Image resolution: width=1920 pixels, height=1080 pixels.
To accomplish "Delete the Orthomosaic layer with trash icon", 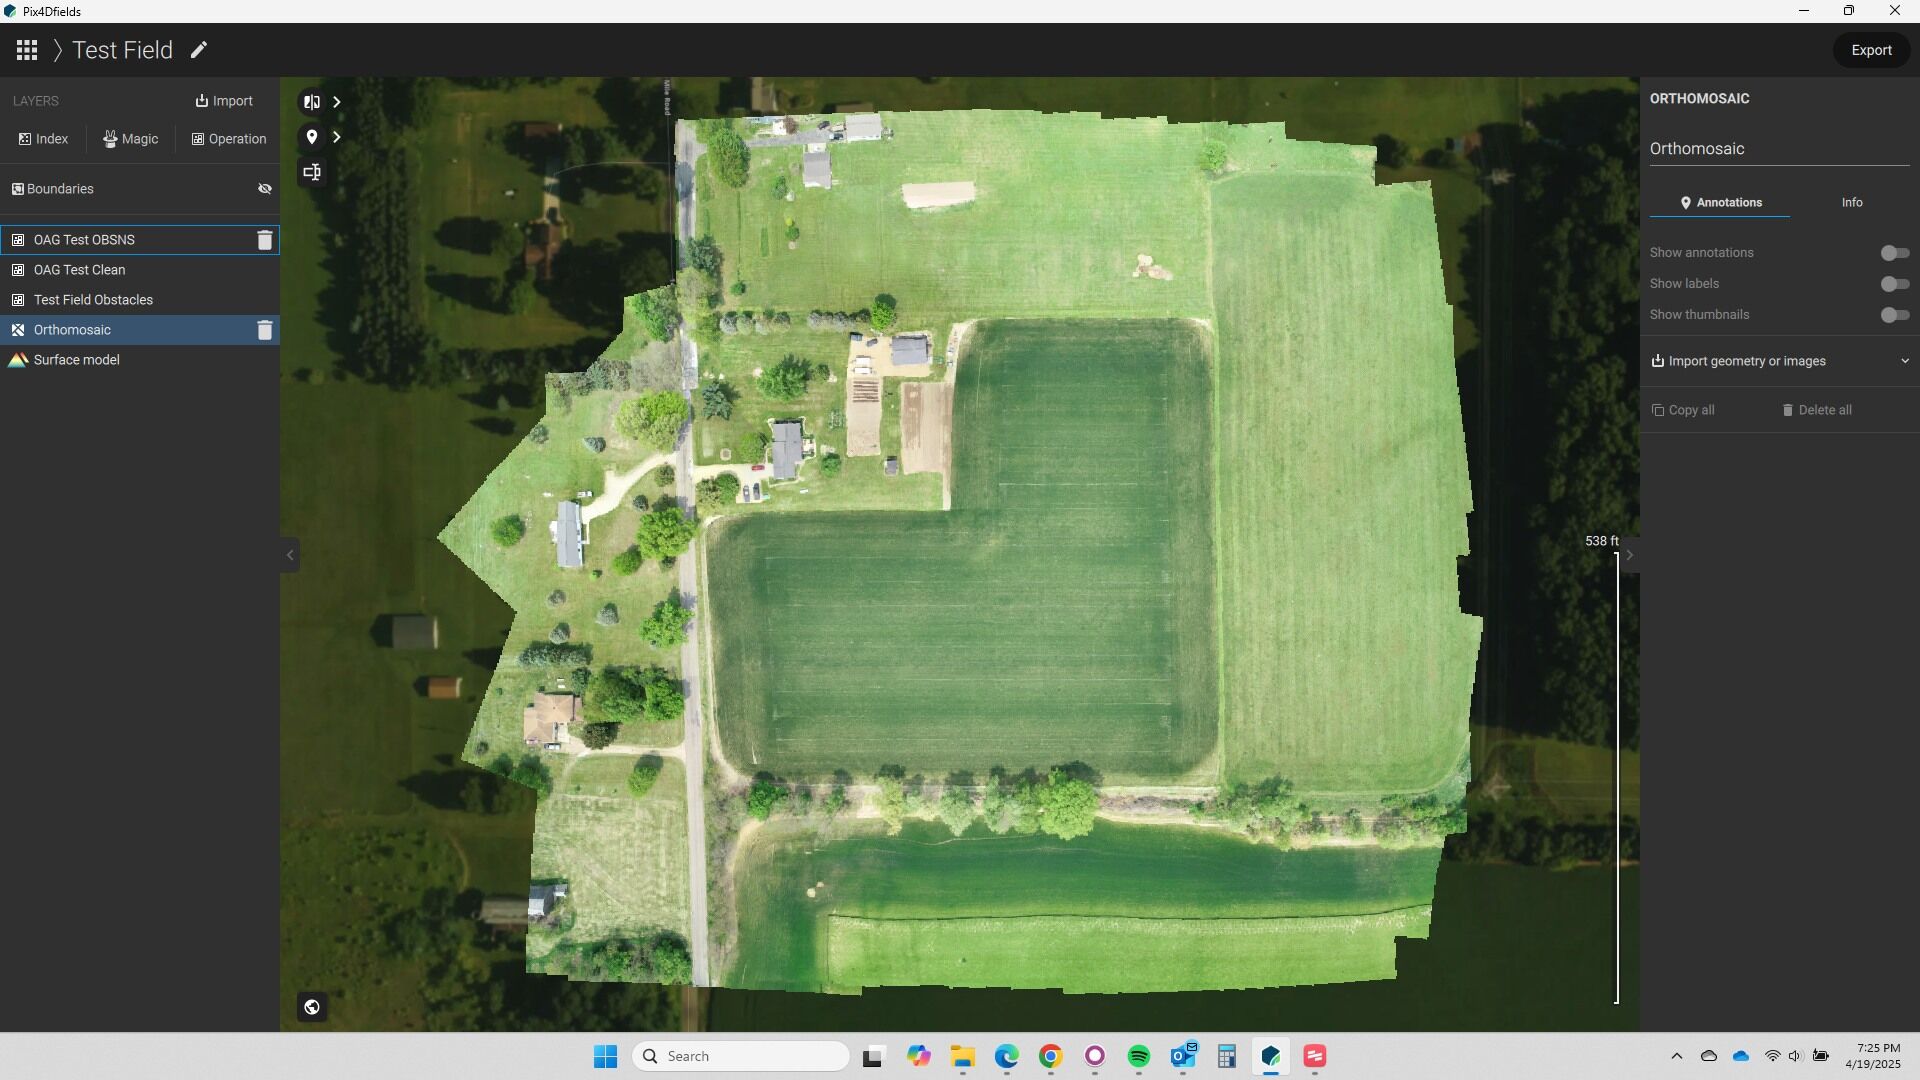I will 265,330.
